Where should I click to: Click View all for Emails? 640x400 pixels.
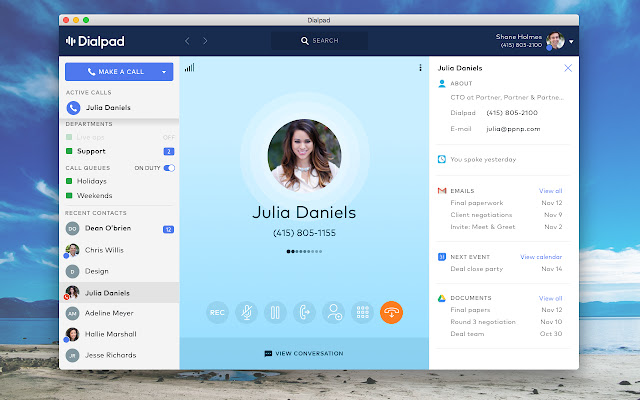click(550, 191)
